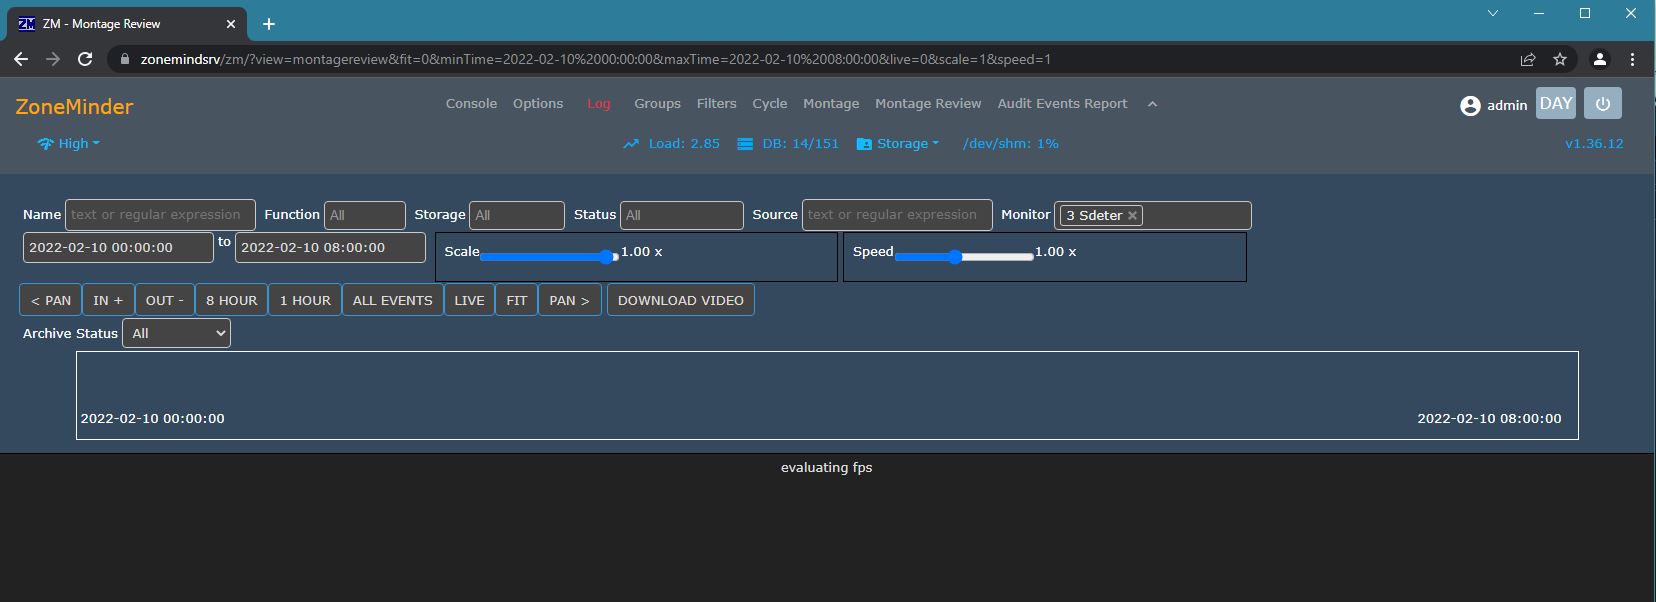Click the Storage folder icon

click(x=864, y=144)
